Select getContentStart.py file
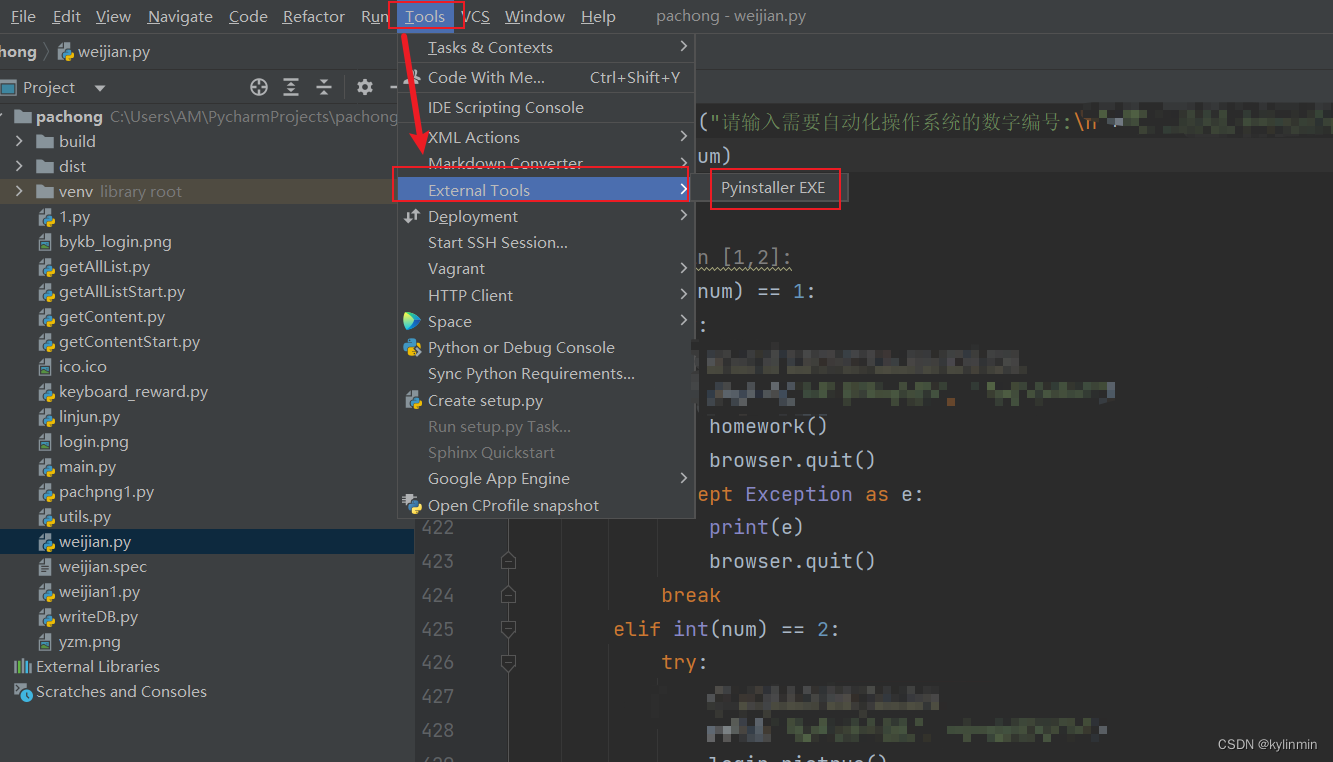Viewport: 1333px width, 762px height. [x=129, y=341]
